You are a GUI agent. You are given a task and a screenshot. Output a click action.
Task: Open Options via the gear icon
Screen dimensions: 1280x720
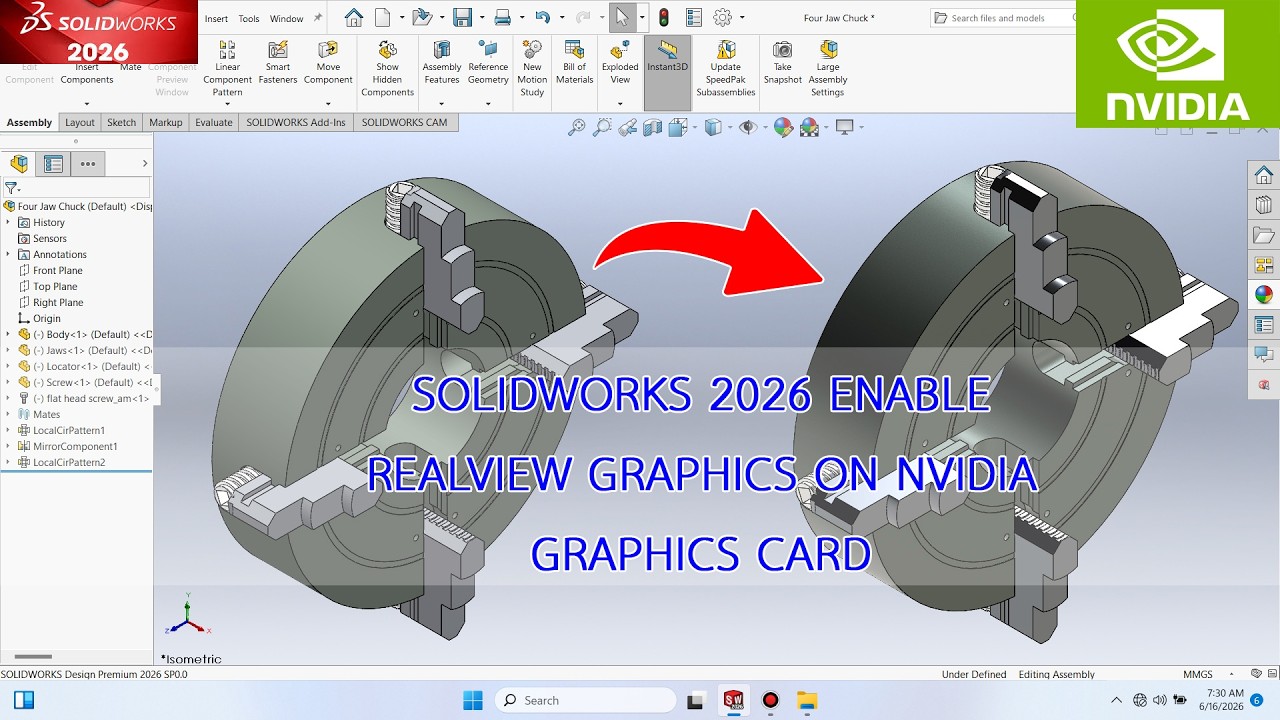[722, 17]
